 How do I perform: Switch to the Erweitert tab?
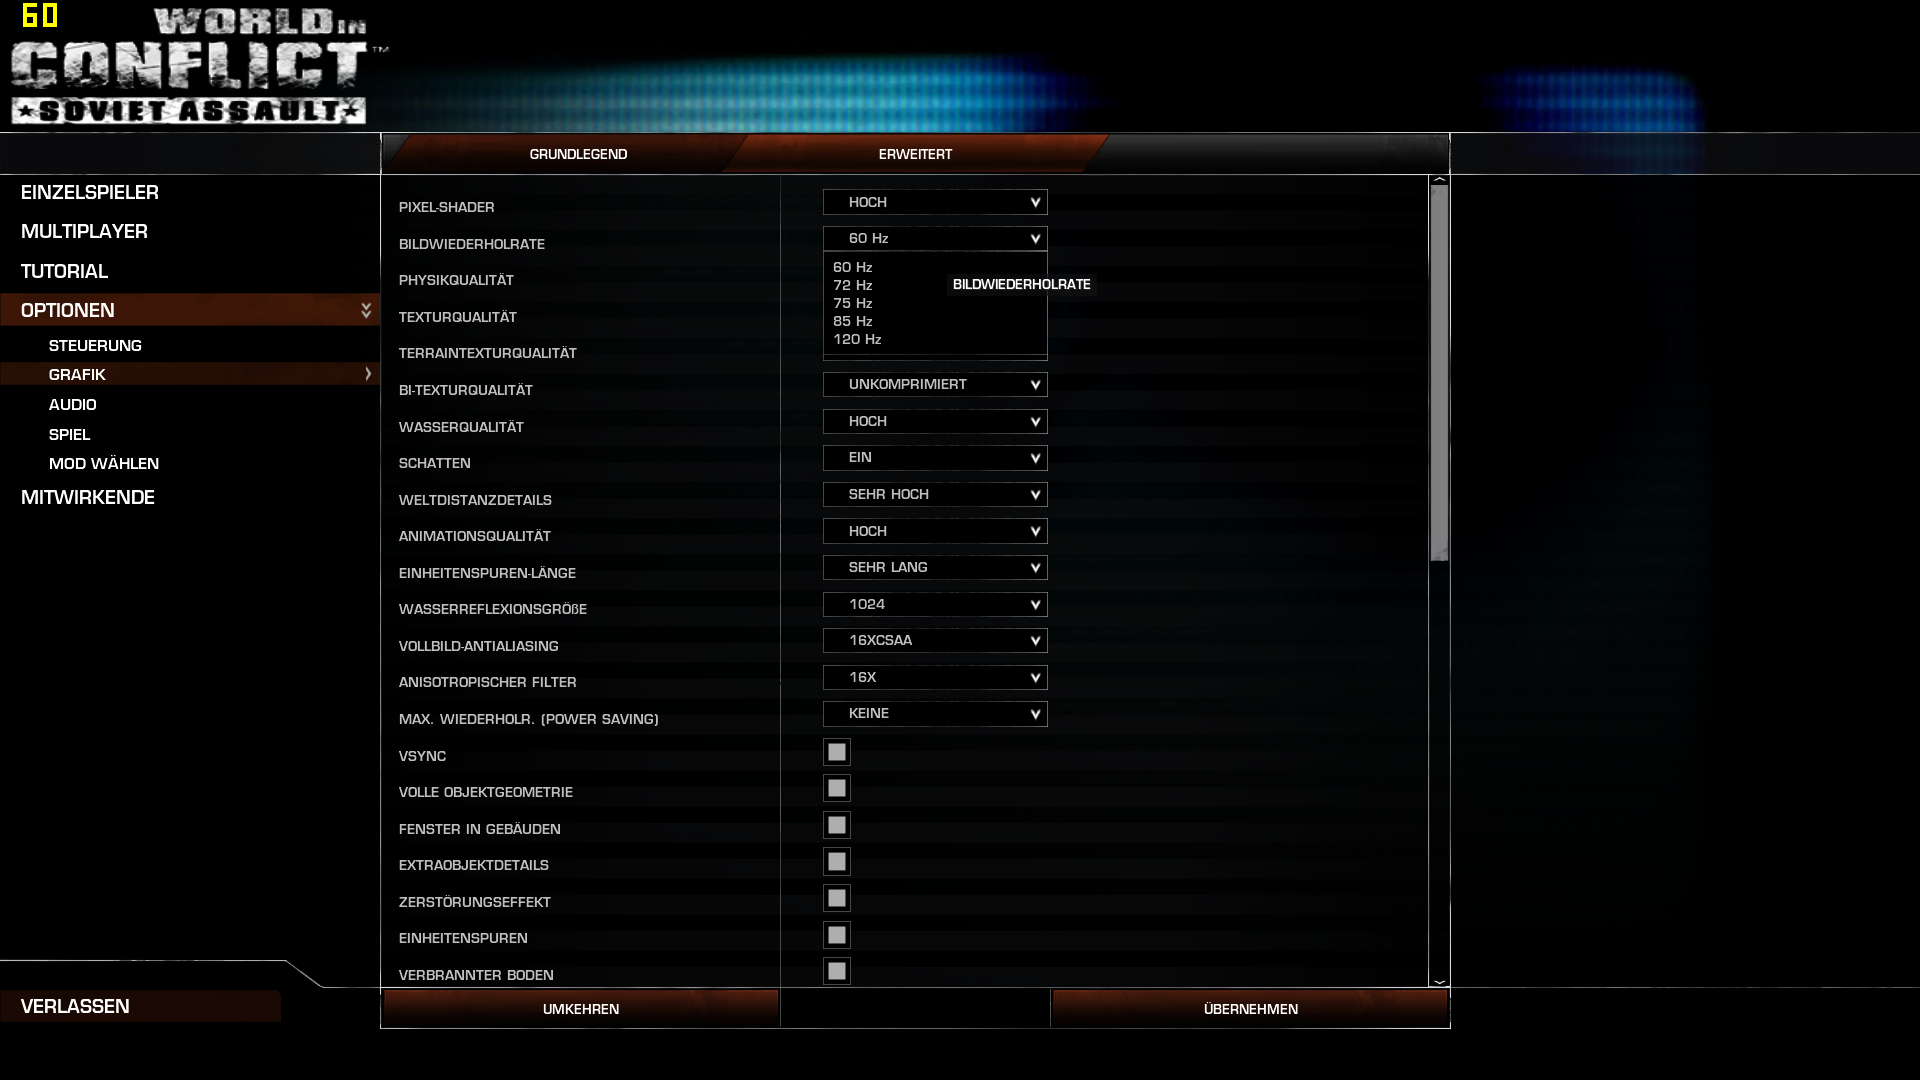pos(915,154)
